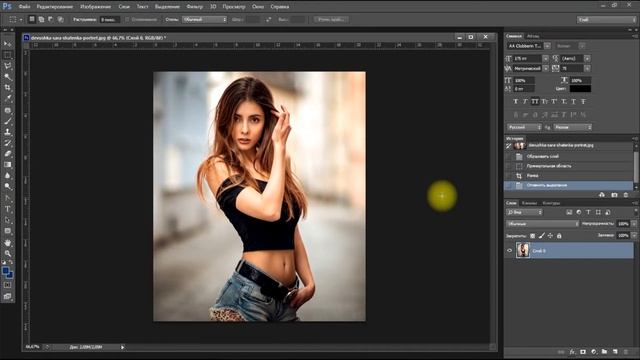This screenshot has height=360, width=640.
Task: Select the Clone Stamp tool
Action: tap(7, 132)
